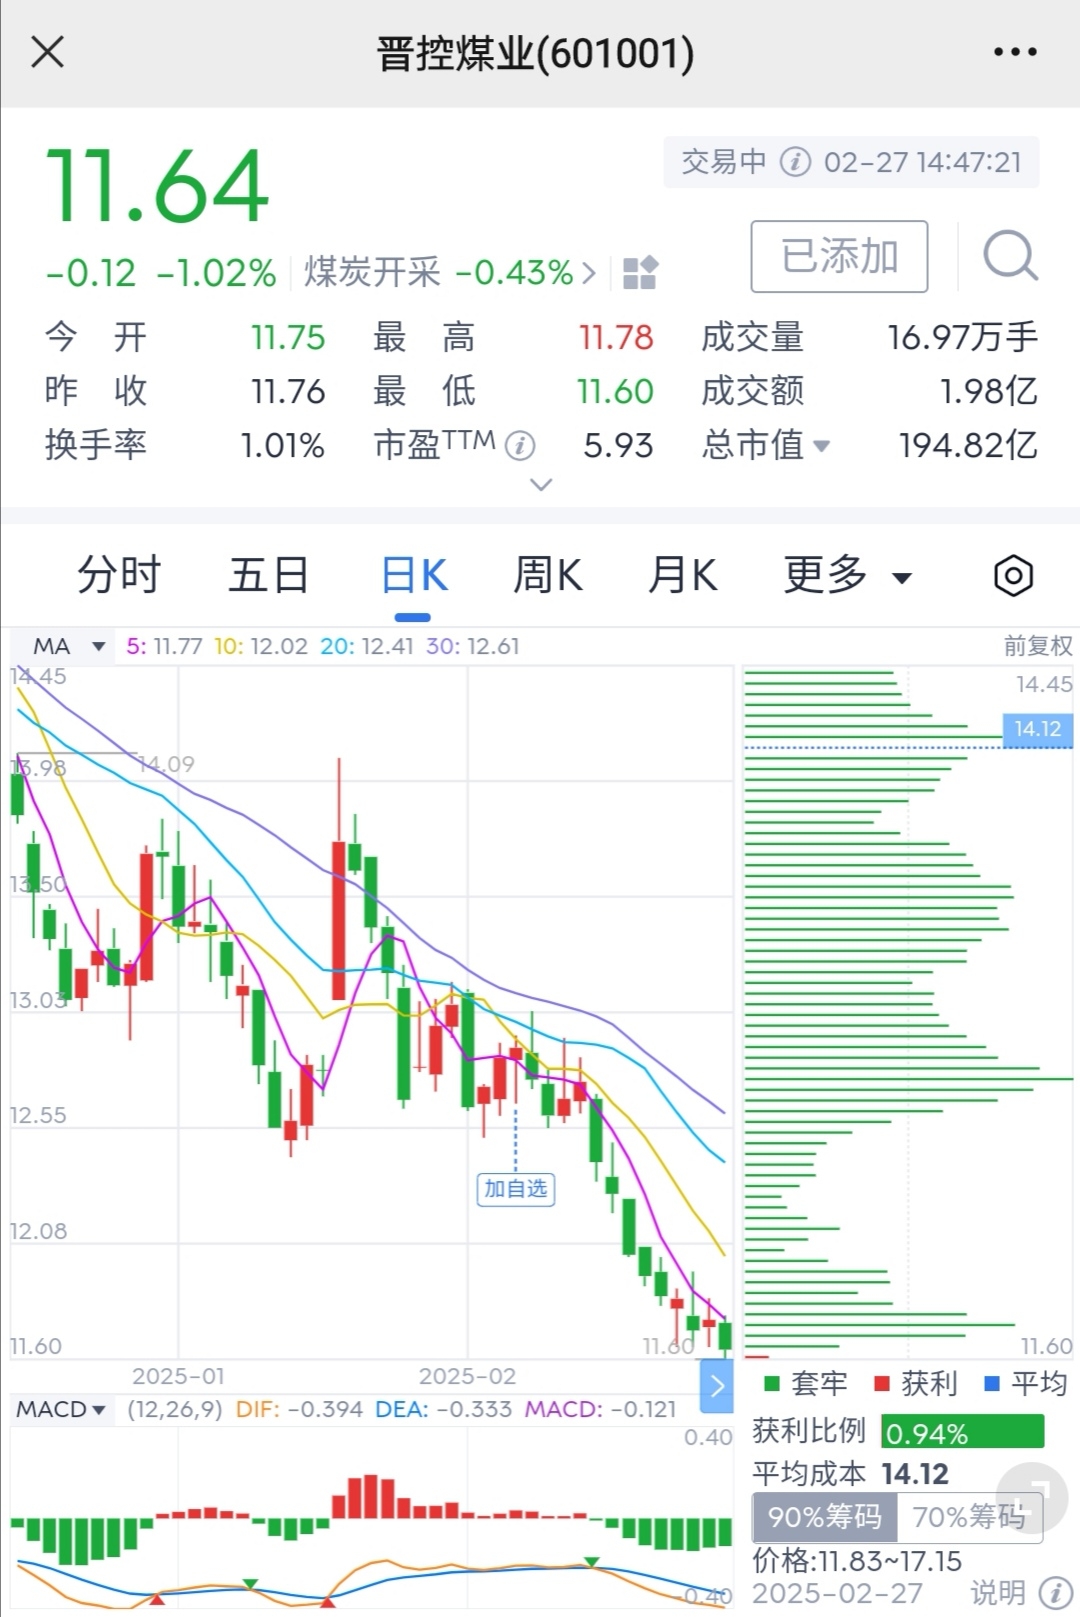Tap the 平均成本 14.12 text
The width and height of the screenshot is (1080, 1617).
click(850, 1474)
